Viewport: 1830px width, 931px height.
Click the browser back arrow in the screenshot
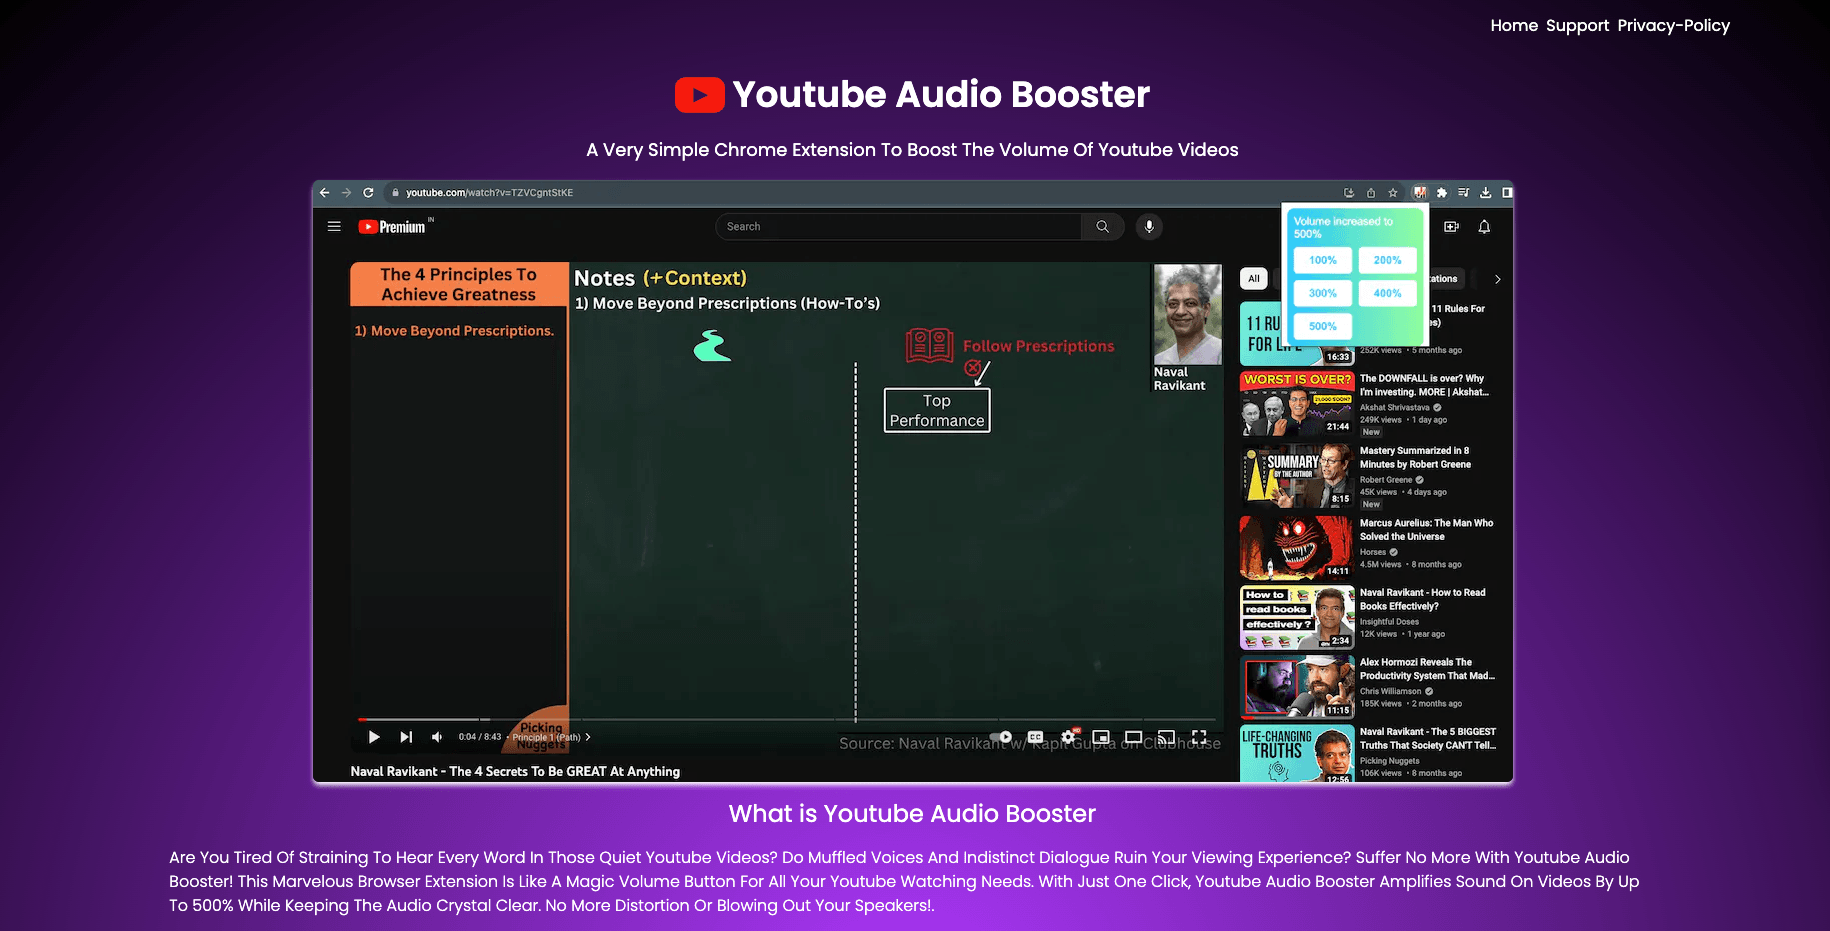tap(324, 192)
